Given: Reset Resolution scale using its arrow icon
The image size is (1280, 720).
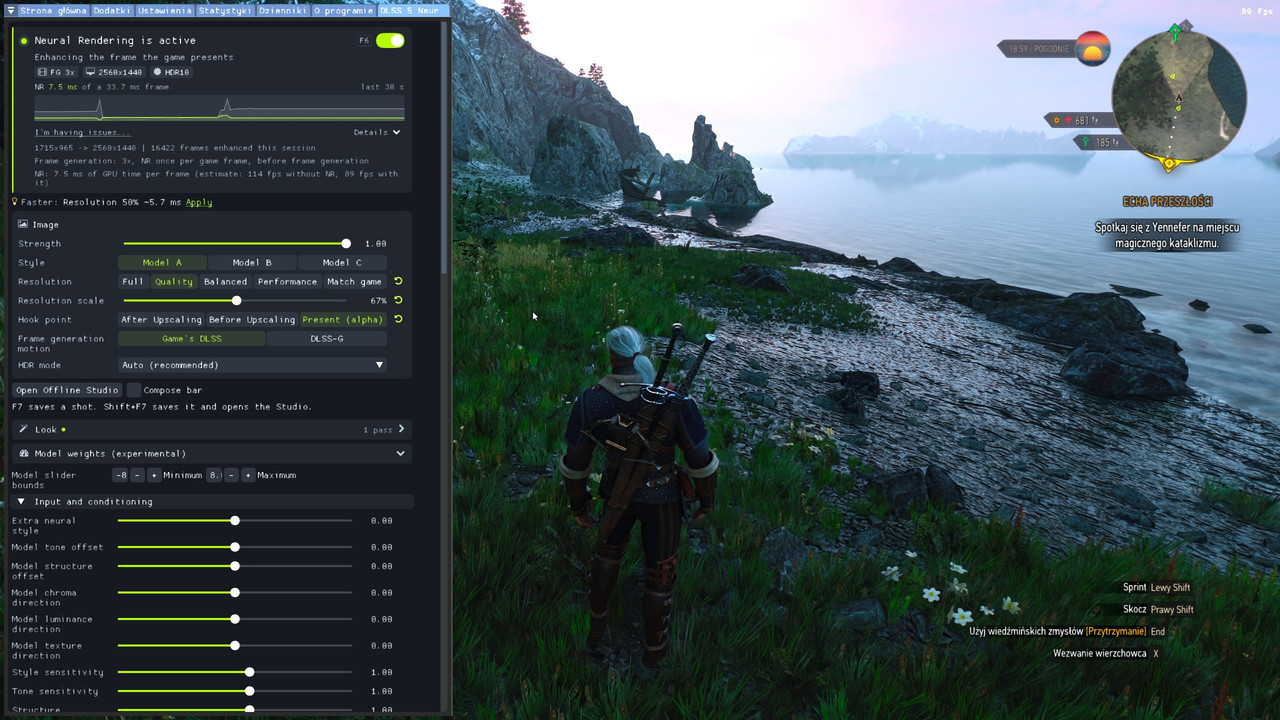Looking at the screenshot, I should coord(398,300).
